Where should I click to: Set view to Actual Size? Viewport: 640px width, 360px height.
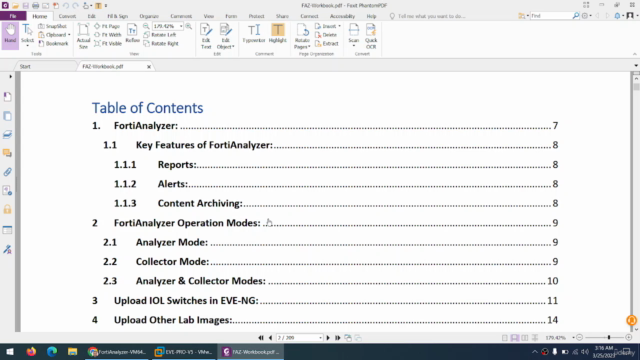(x=83, y=36)
